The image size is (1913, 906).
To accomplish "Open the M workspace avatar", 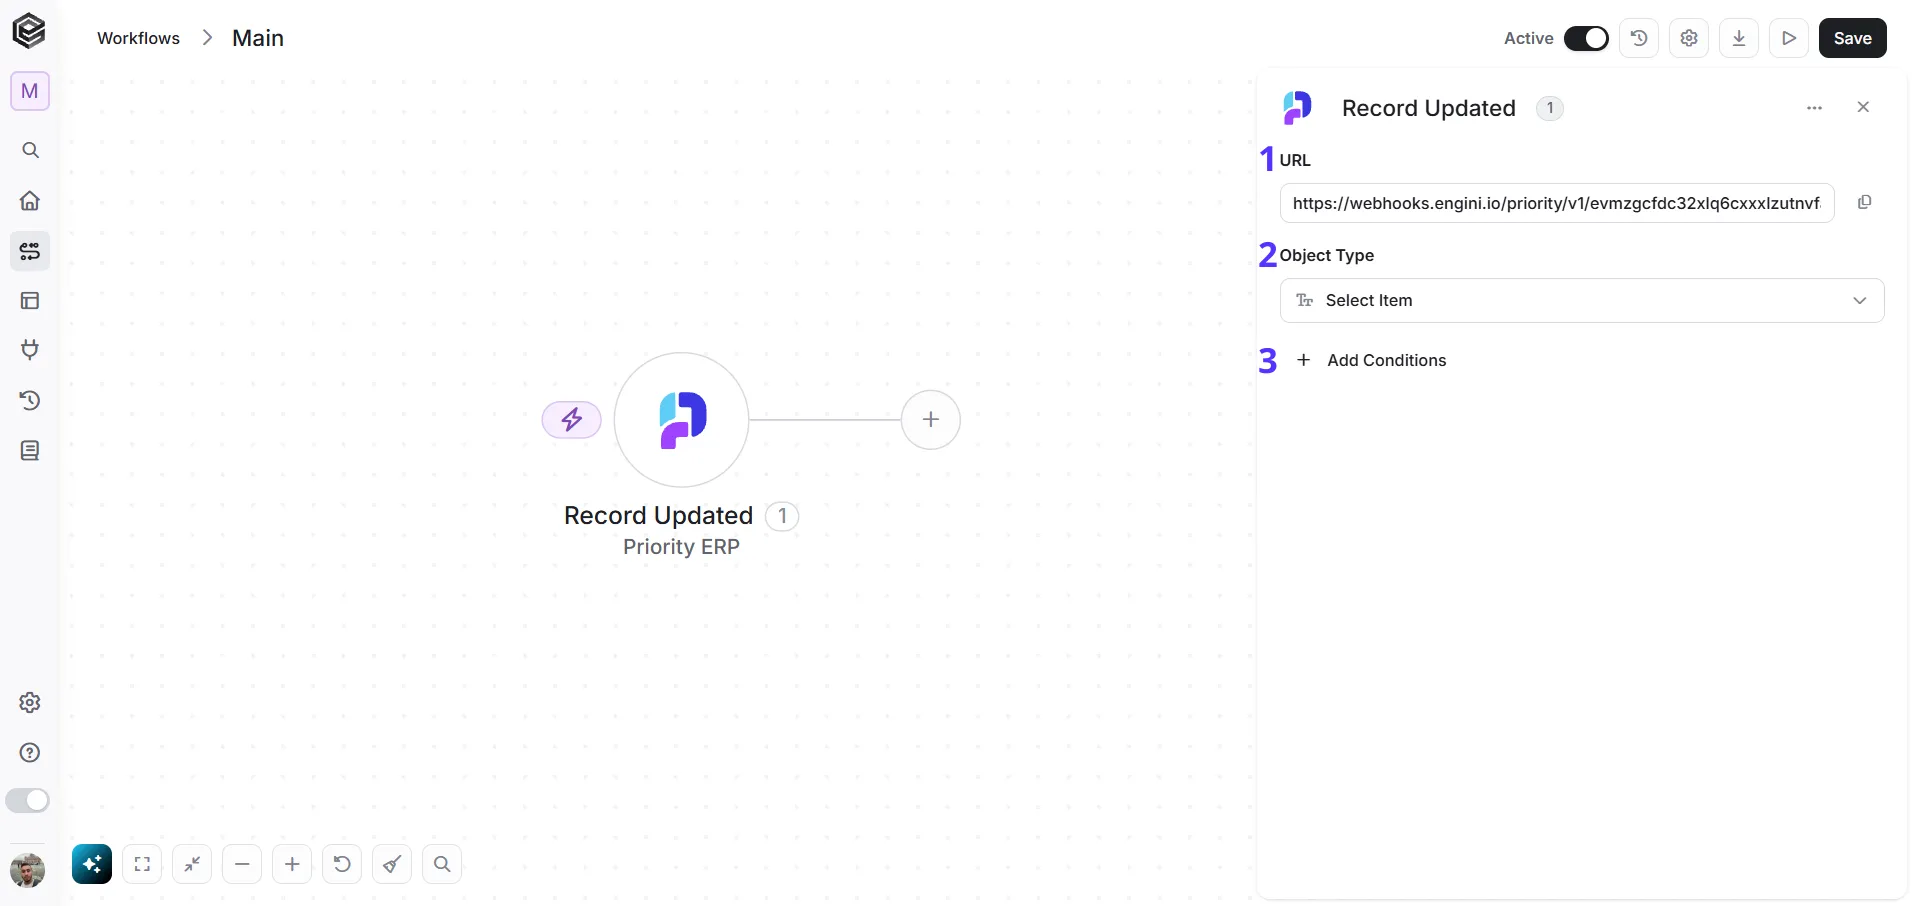I will (30, 91).
